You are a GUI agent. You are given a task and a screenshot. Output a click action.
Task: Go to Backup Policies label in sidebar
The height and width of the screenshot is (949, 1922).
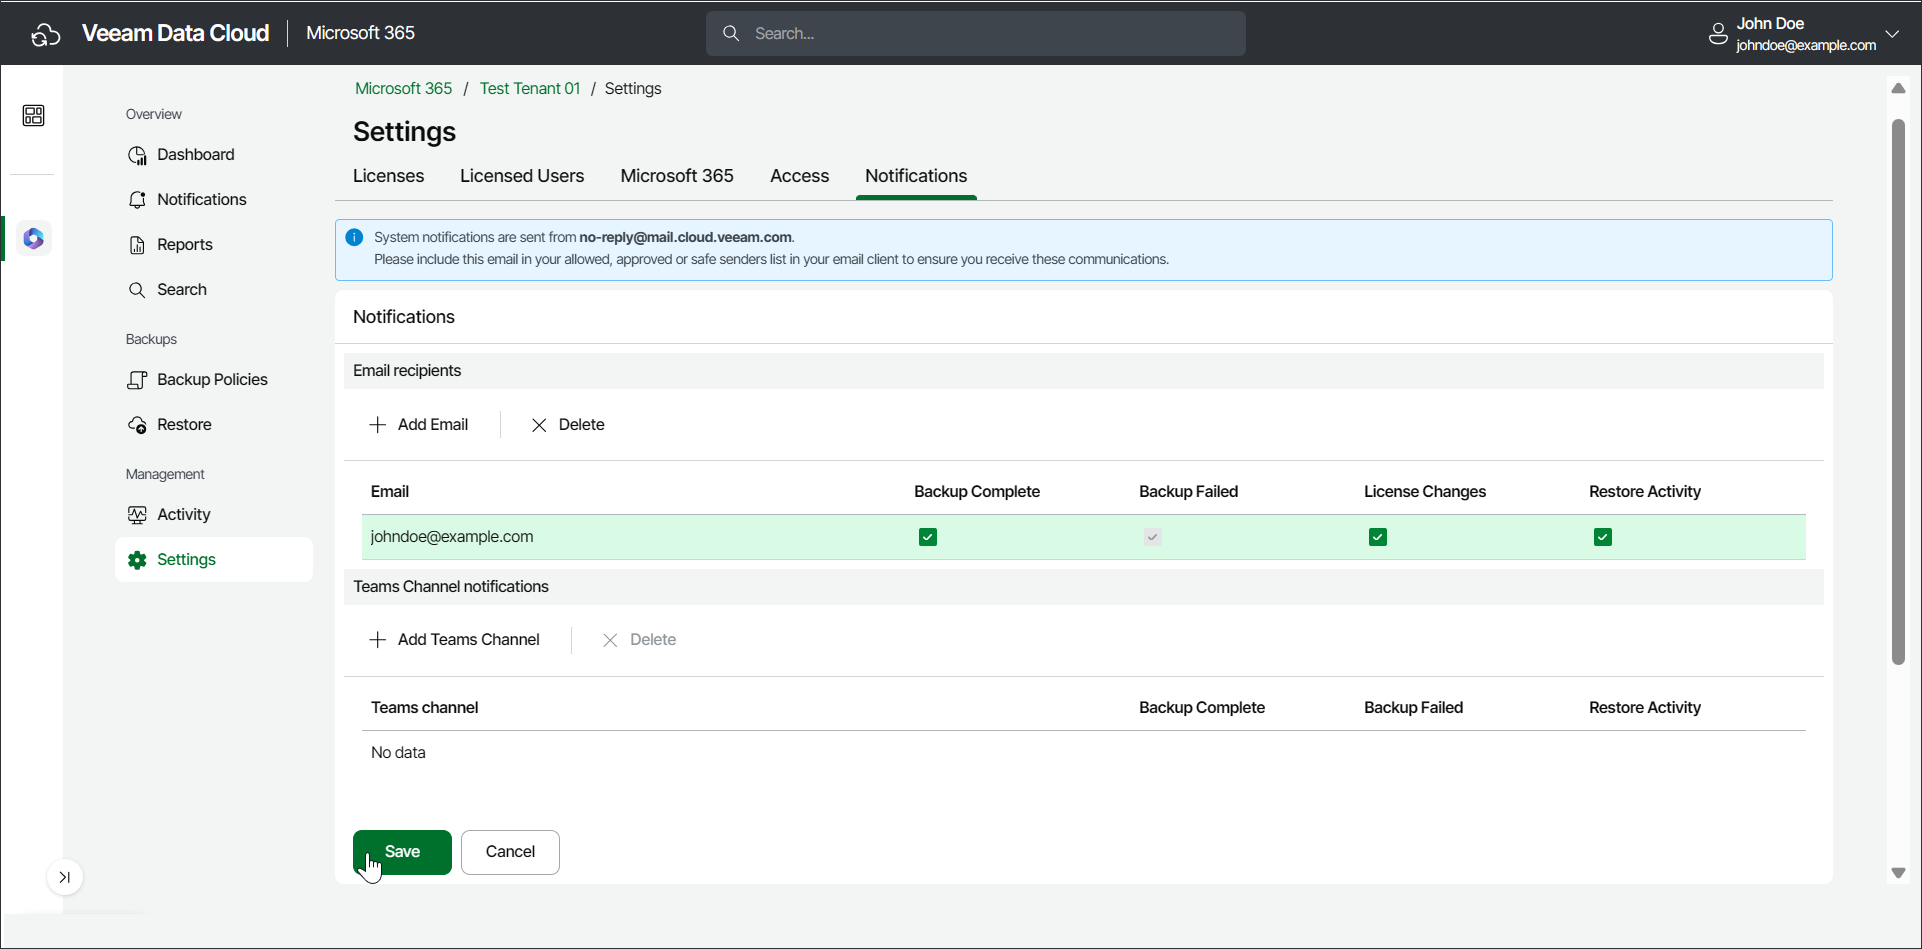tap(212, 380)
